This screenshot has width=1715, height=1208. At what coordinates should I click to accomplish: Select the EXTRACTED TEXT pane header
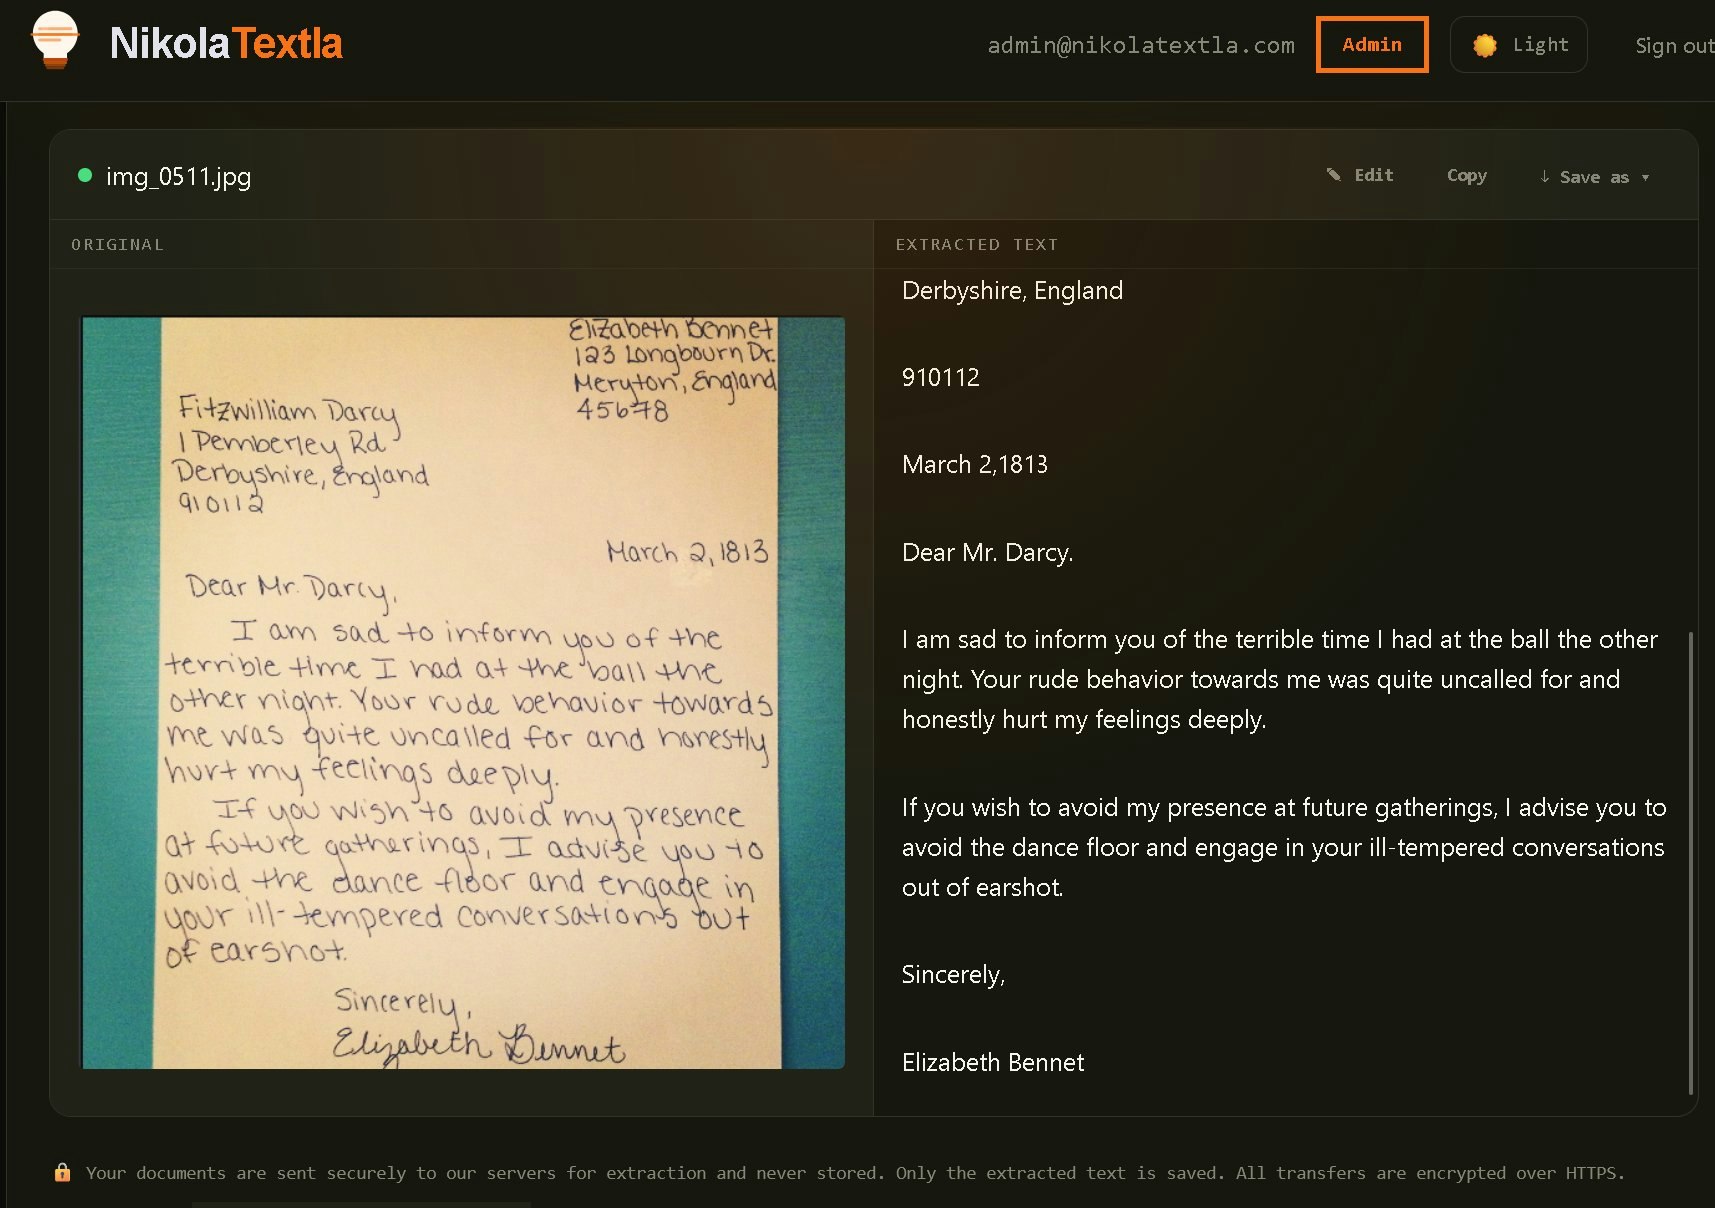click(977, 244)
